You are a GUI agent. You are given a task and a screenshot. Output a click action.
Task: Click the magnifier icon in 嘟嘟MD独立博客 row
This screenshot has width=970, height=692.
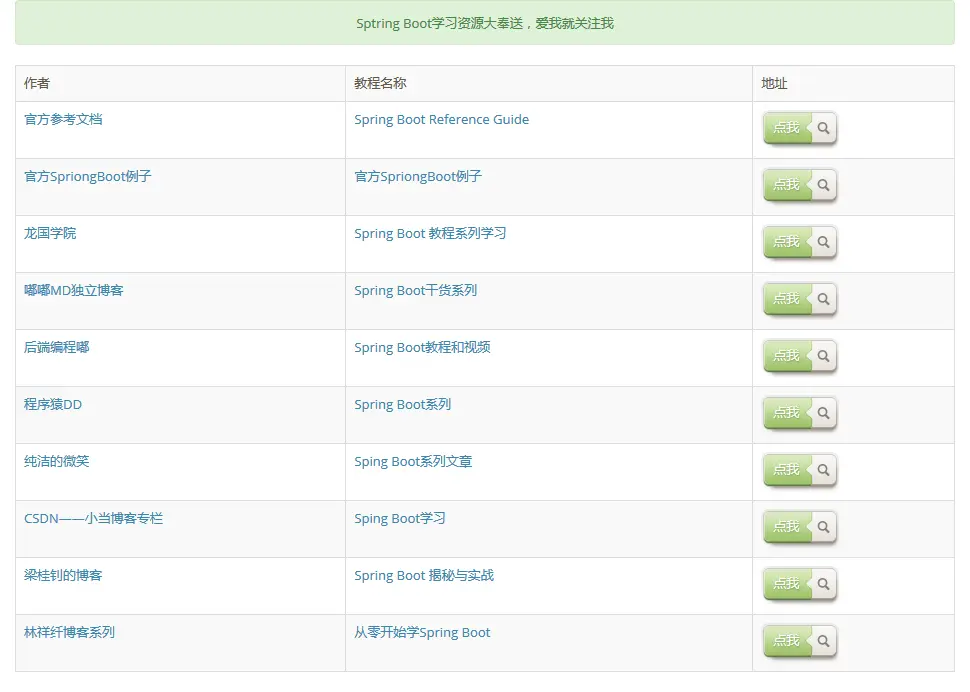pyautogui.click(x=823, y=299)
